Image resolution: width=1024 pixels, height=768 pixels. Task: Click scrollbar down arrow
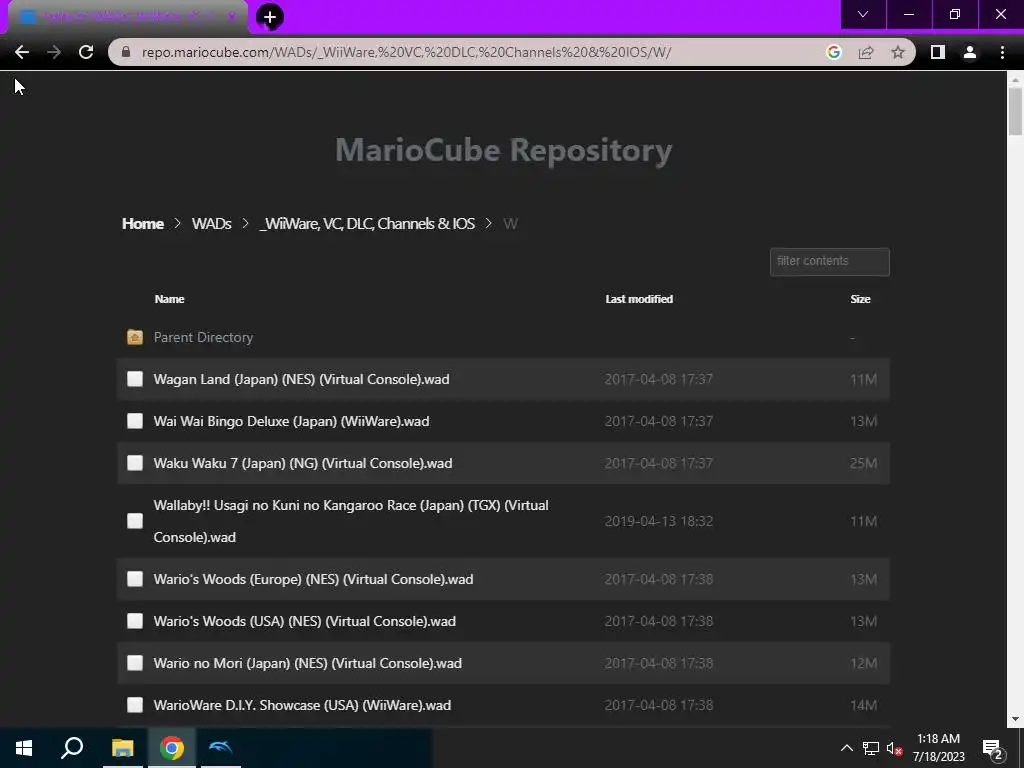point(1015,719)
